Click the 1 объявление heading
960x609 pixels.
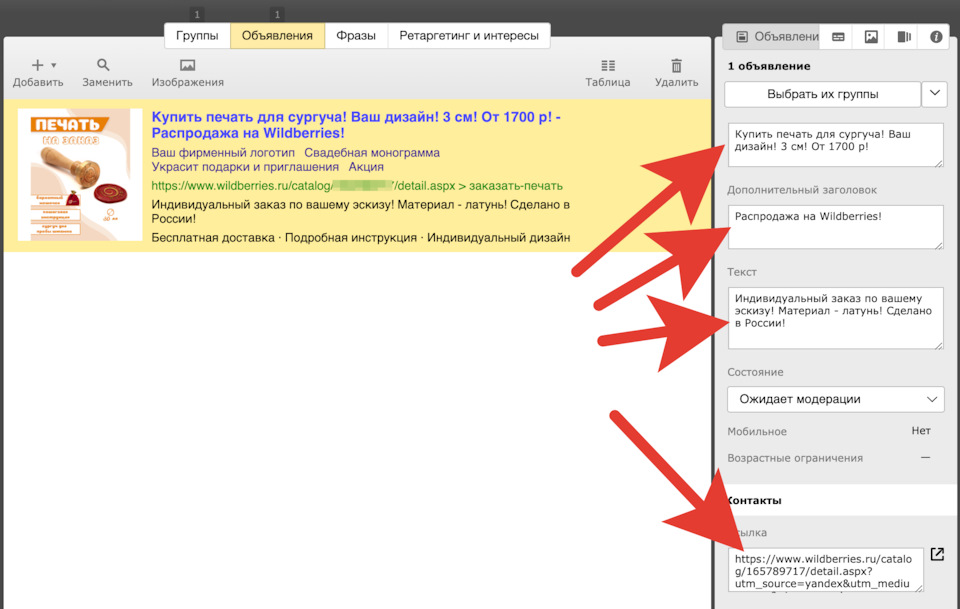pyautogui.click(x=769, y=66)
